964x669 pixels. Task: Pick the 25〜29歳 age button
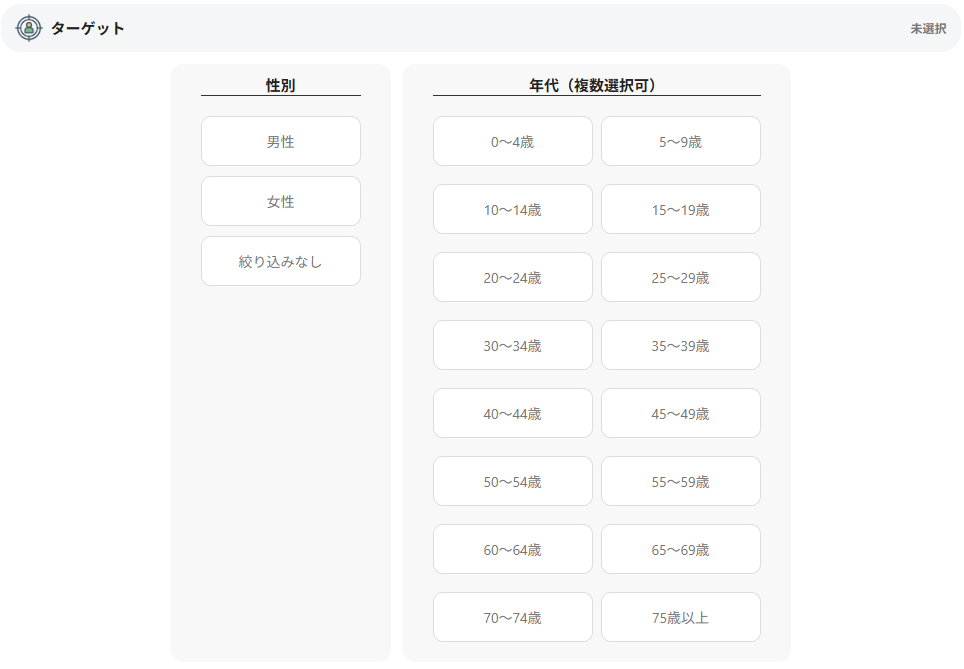click(680, 277)
